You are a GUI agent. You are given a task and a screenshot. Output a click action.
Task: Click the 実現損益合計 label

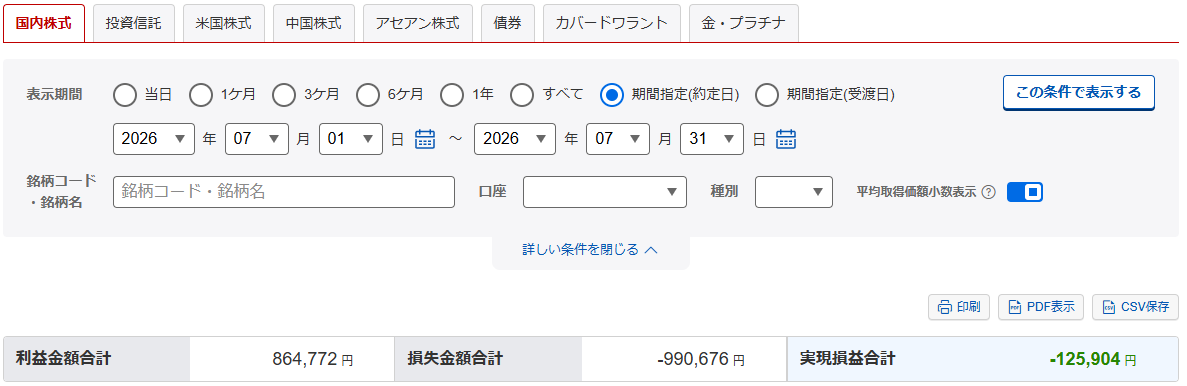click(x=847, y=359)
